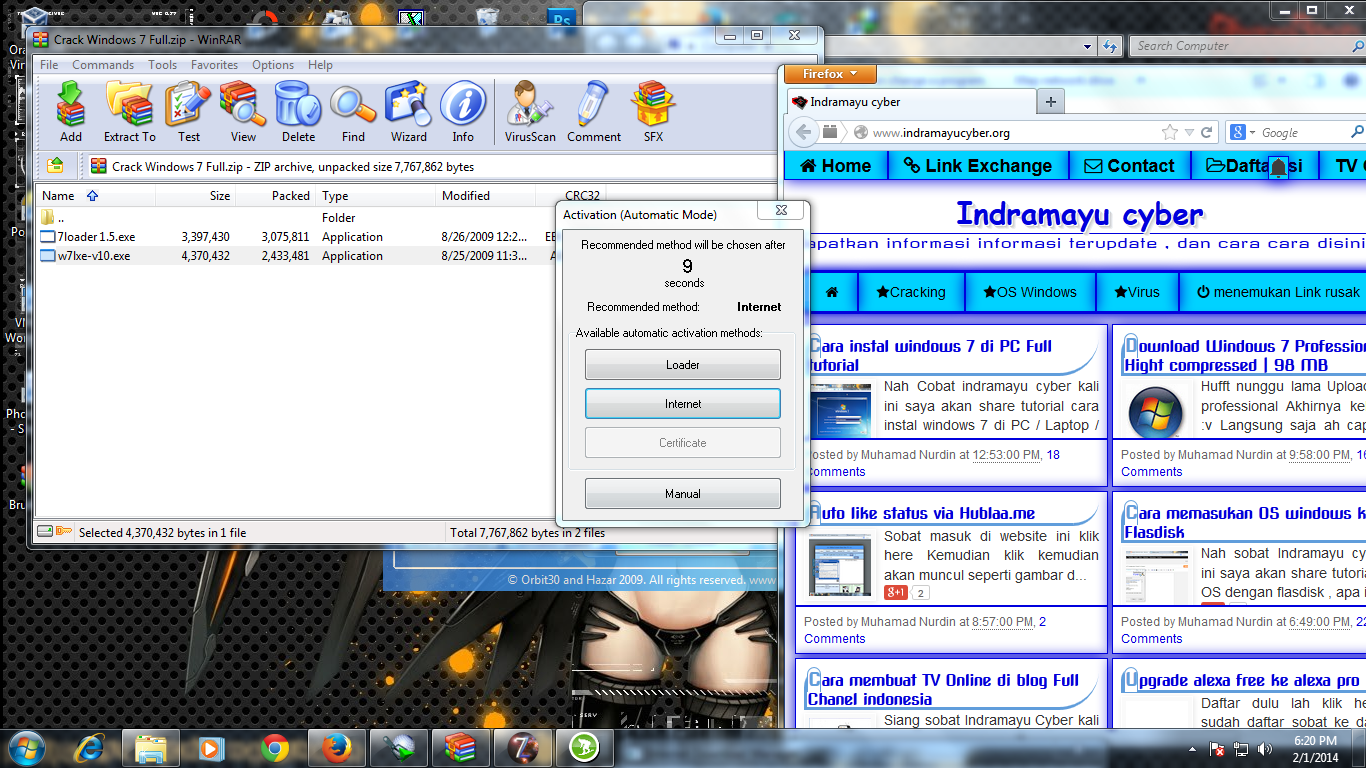Click the SFX icon in WinRAR
The width and height of the screenshot is (1366, 768).
(653, 112)
